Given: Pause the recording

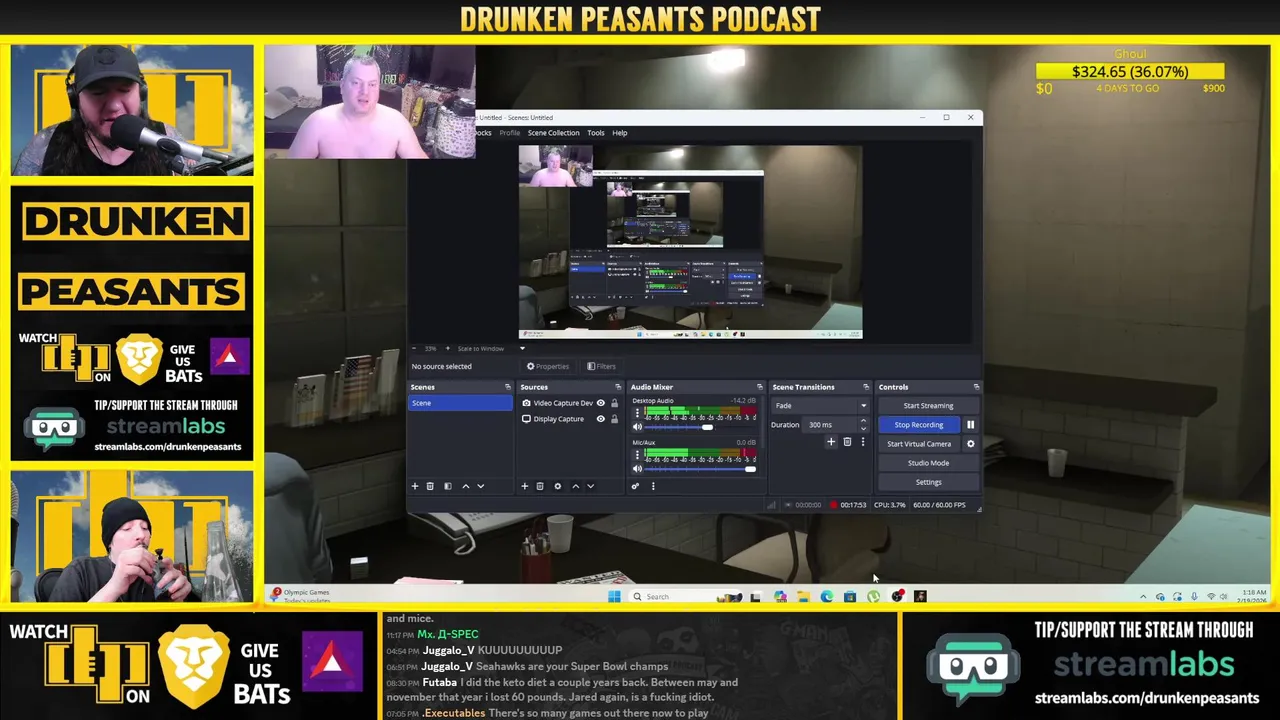Looking at the screenshot, I should point(970,425).
